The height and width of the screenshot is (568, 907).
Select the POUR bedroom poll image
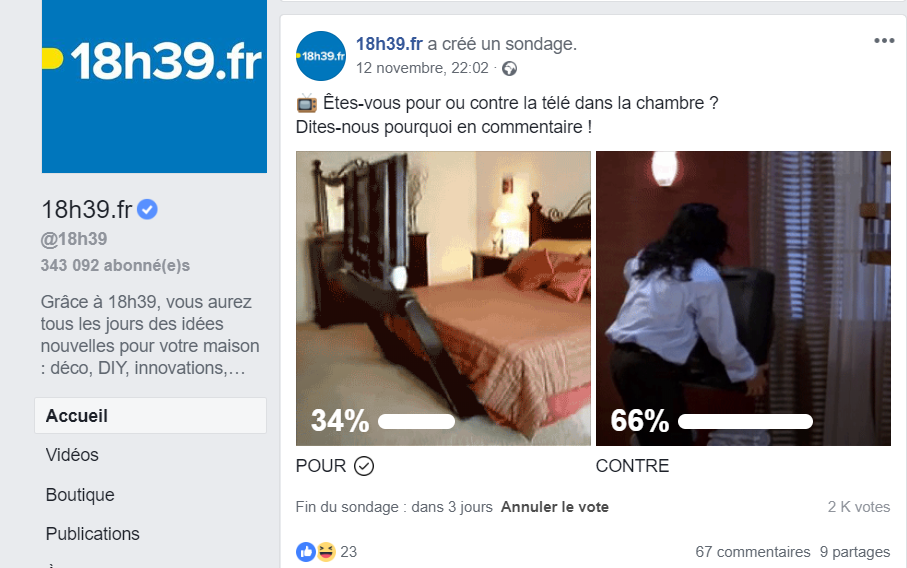pyautogui.click(x=444, y=298)
